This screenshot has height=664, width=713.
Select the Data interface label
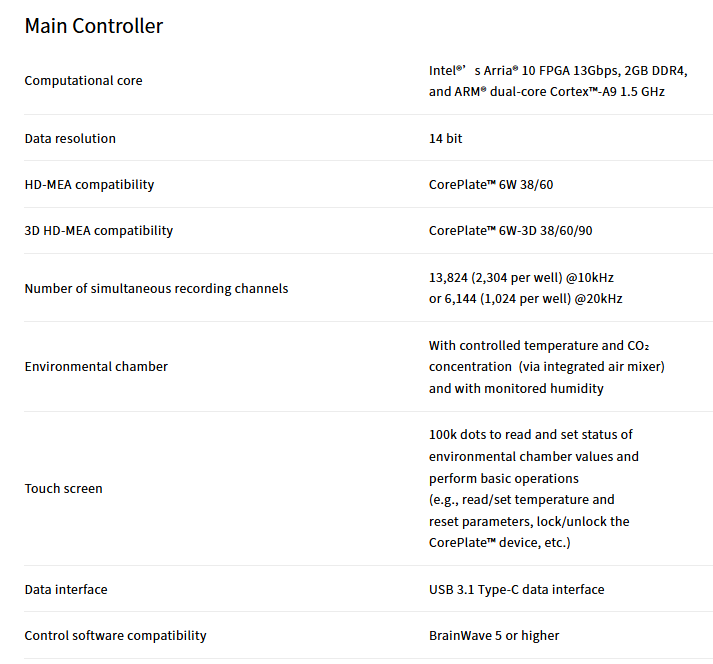(66, 589)
